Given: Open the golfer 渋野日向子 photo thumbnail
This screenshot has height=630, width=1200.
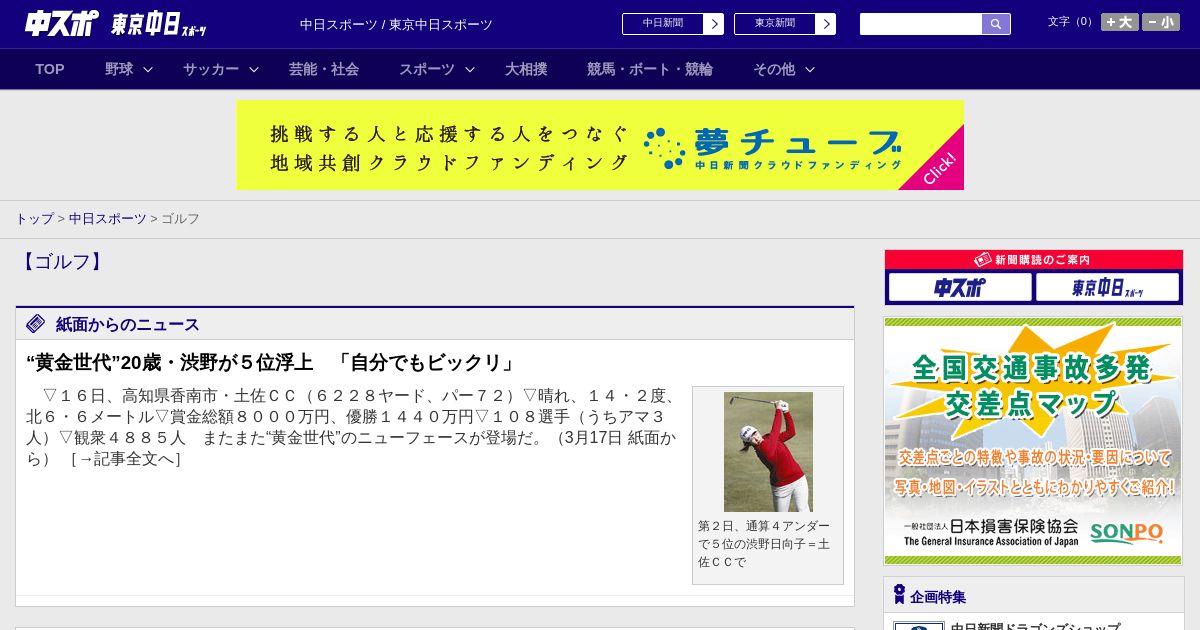Looking at the screenshot, I should click(x=768, y=452).
